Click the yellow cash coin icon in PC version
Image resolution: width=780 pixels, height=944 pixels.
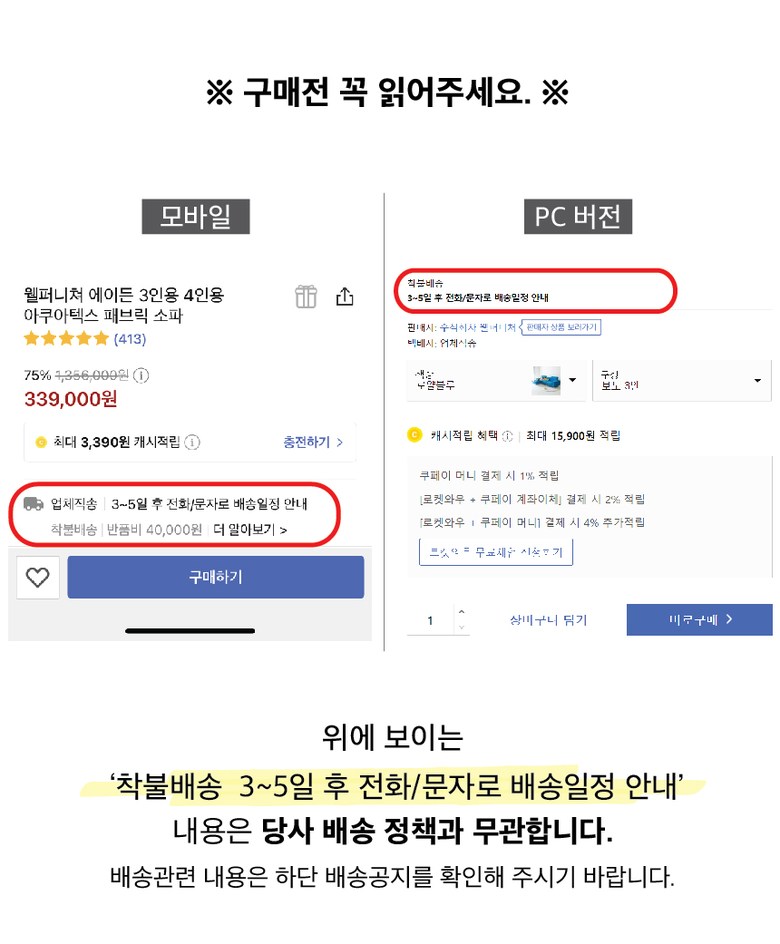(x=415, y=435)
